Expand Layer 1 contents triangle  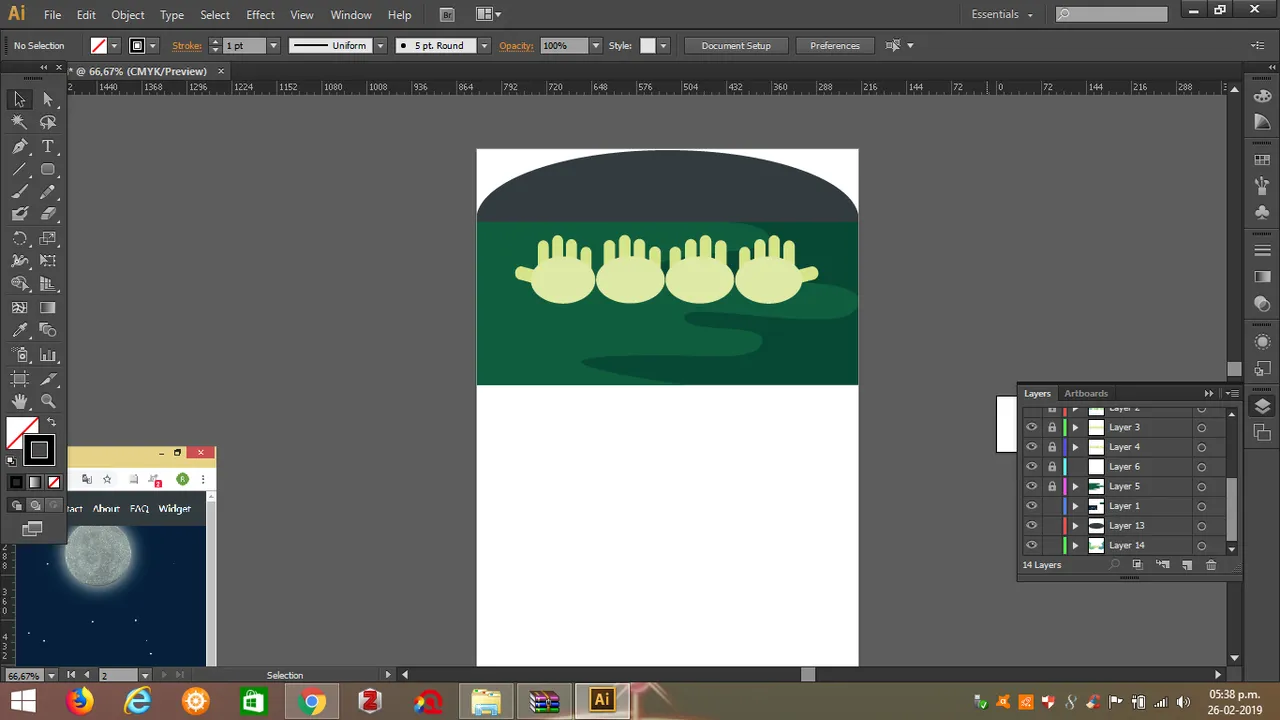point(1076,506)
